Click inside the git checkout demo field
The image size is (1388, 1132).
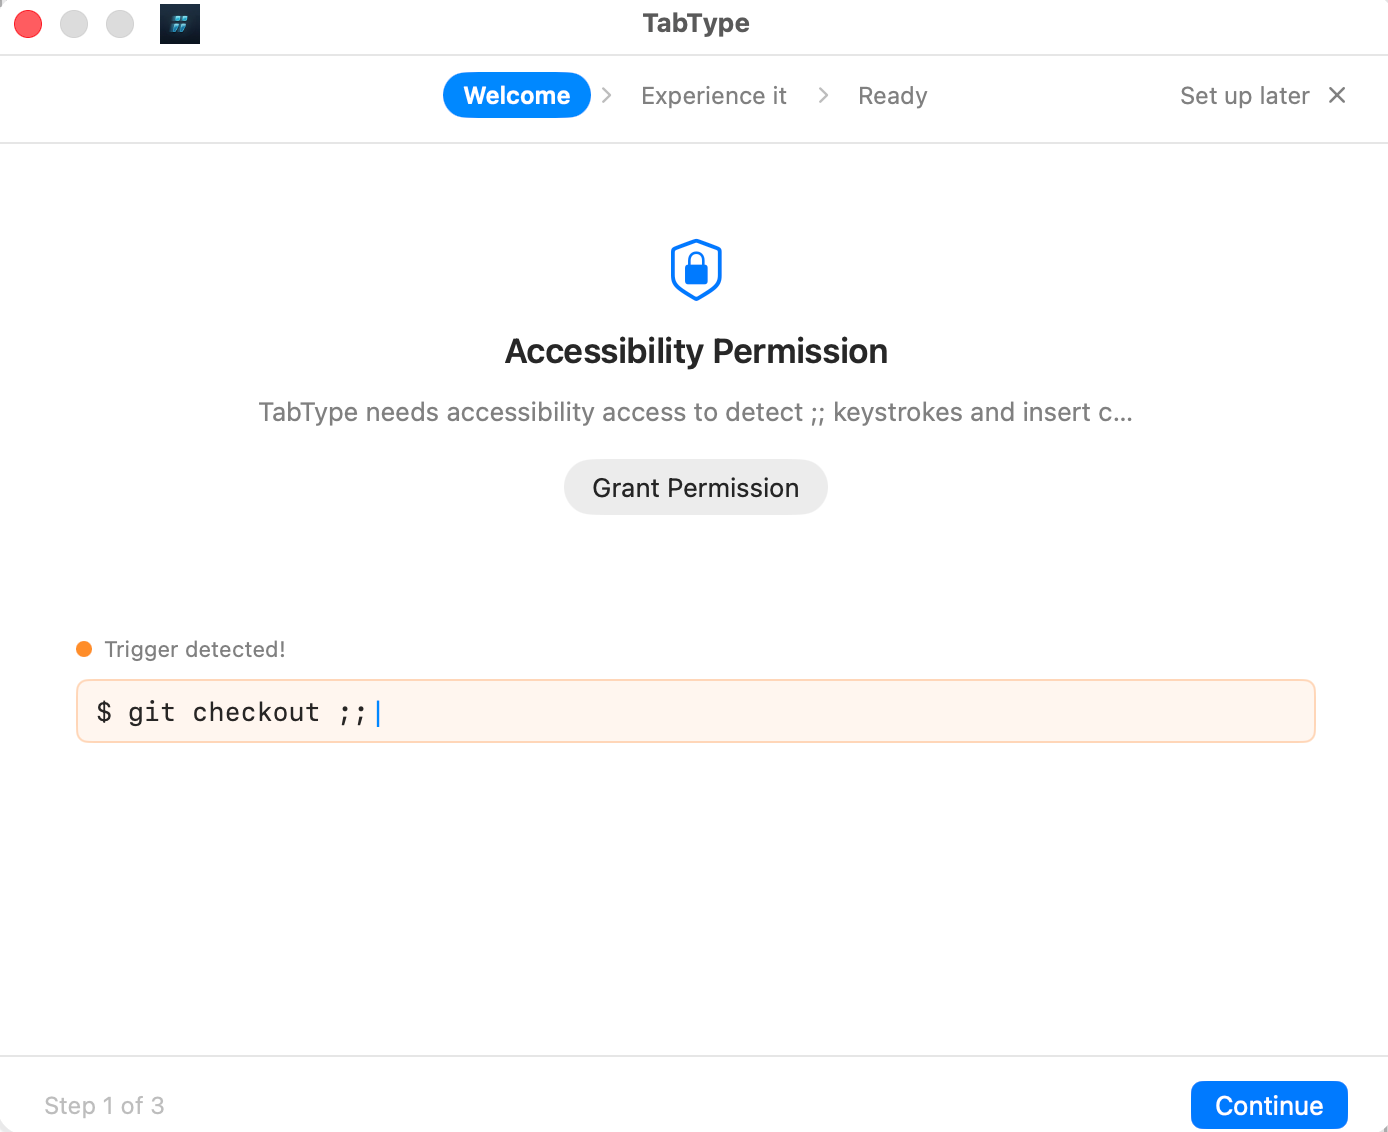coord(696,711)
